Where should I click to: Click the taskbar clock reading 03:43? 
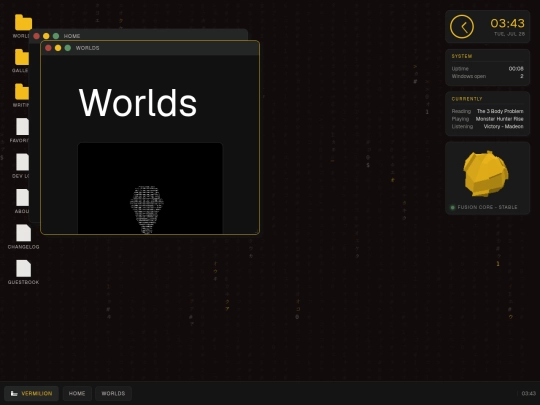pos(529,393)
